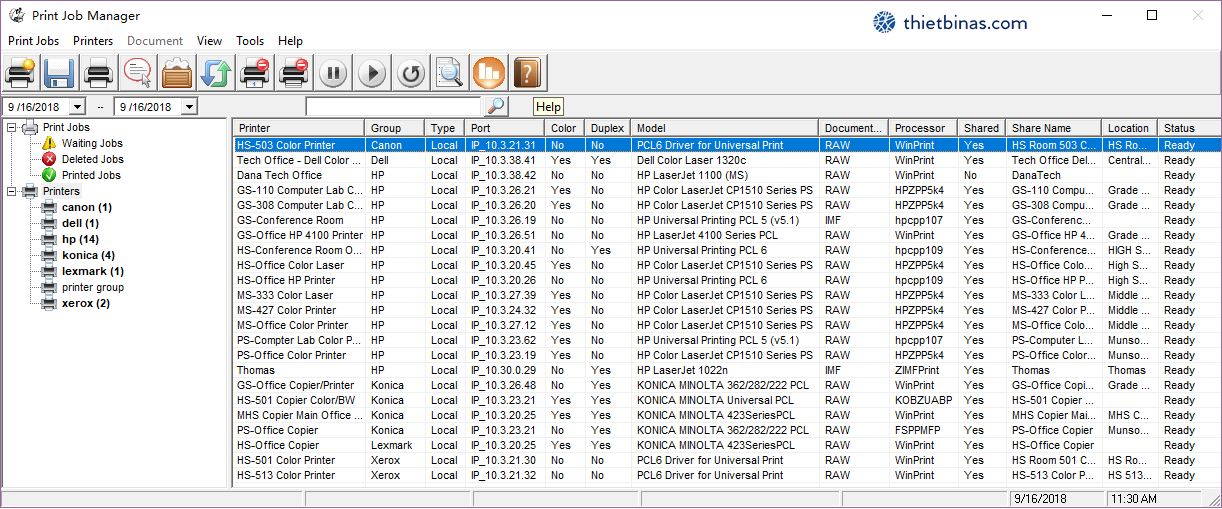Click the Help book toolbar icon
Screen dimensions: 1222x509
[x=527, y=73]
